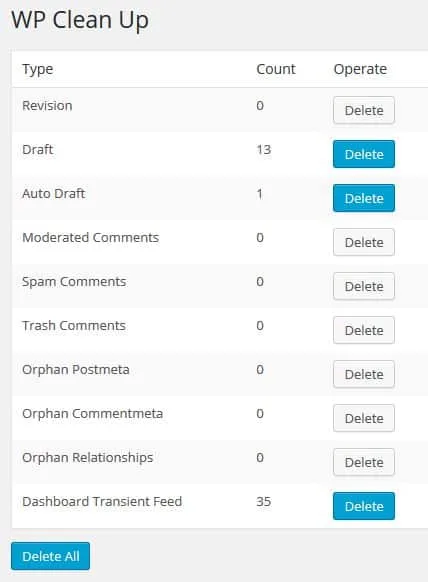Select the Dashboard Transient Feed label
This screenshot has height=582, width=428.
pyautogui.click(x=102, y=501)
